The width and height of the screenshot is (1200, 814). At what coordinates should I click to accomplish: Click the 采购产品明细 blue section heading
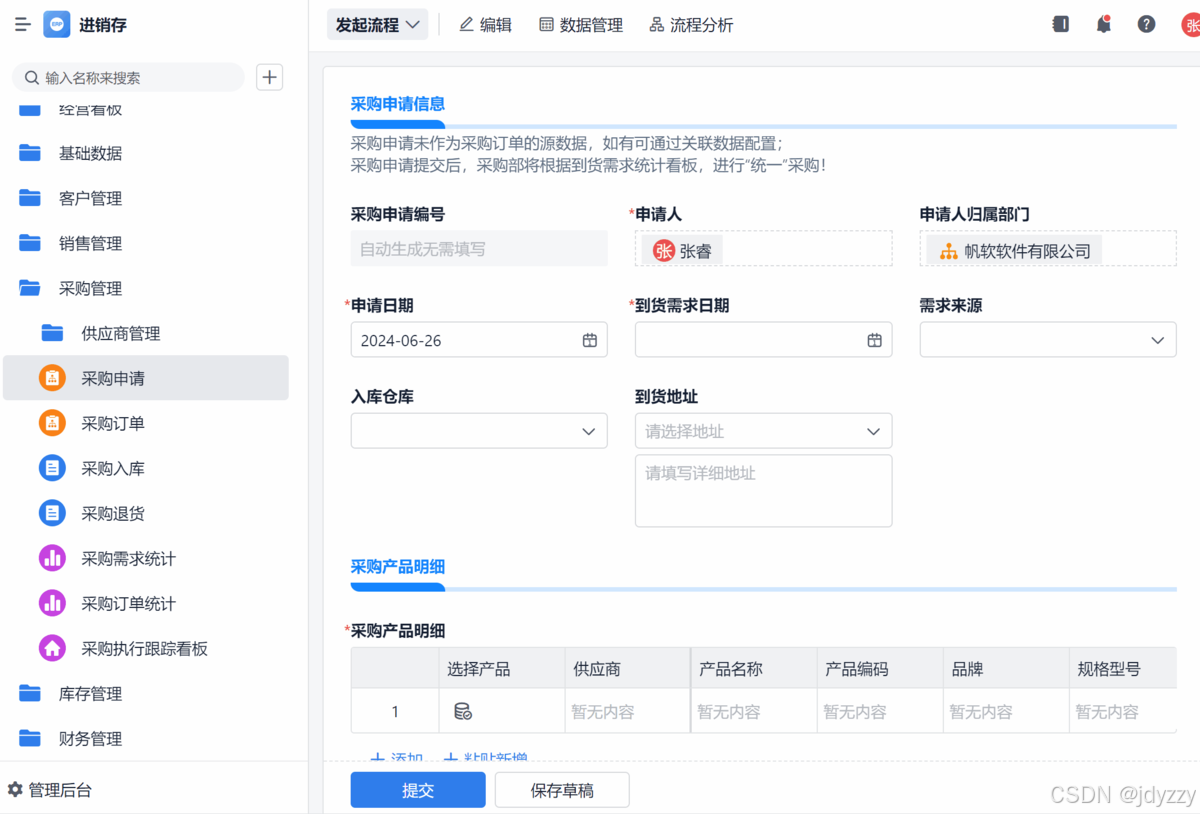click(x=398, y=566)
